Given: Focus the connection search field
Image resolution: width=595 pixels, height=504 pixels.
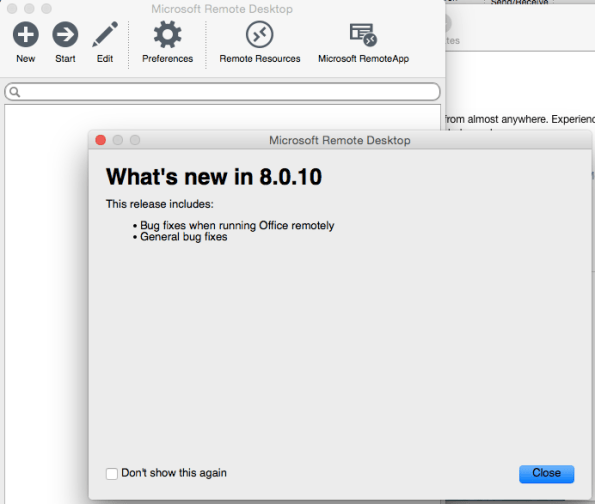Looking at the screenshot, I should pos(222,92).
